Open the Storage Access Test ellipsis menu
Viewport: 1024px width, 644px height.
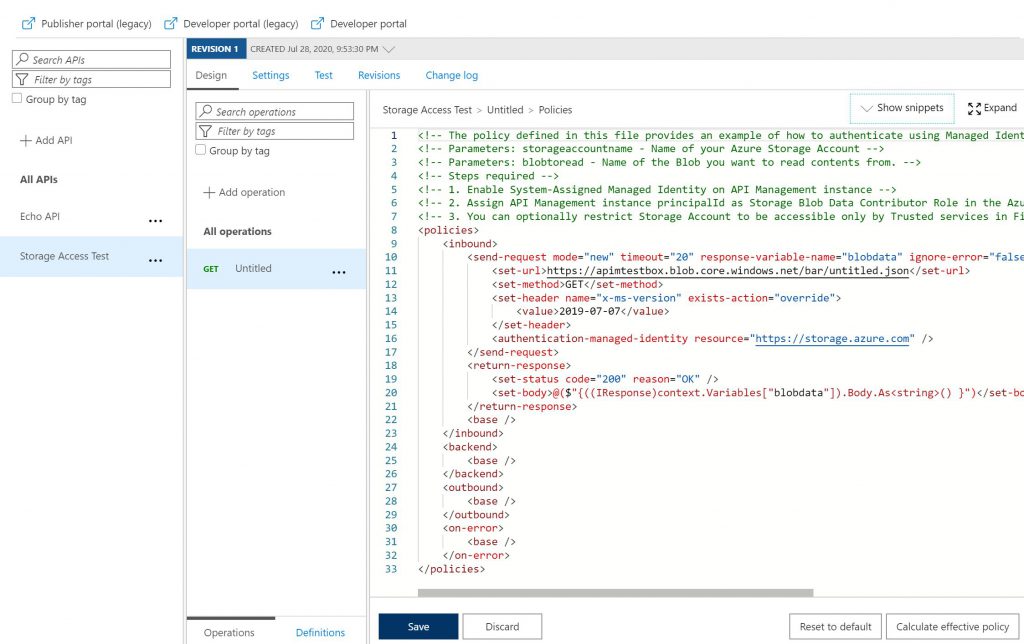[x=155, y=261]
